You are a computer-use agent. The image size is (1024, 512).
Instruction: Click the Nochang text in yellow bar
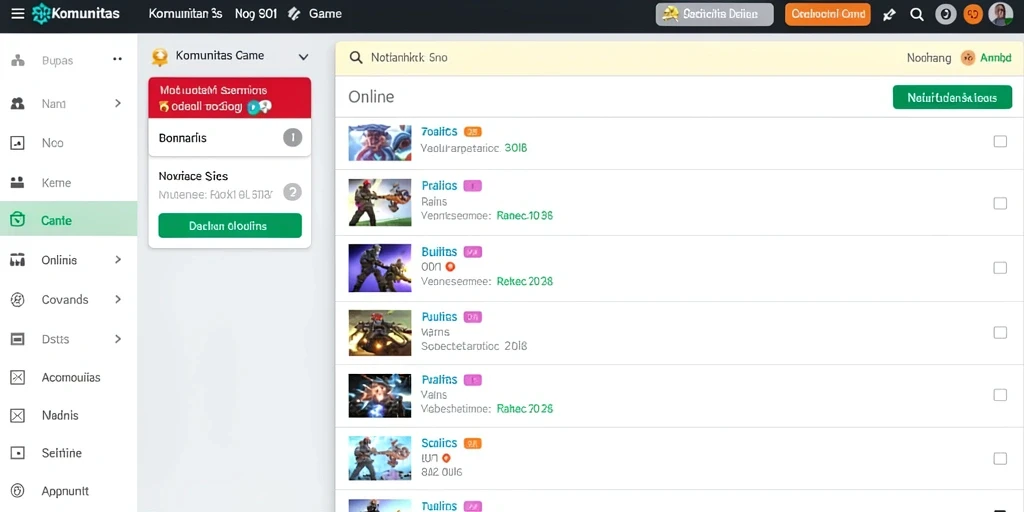(929, 58)
